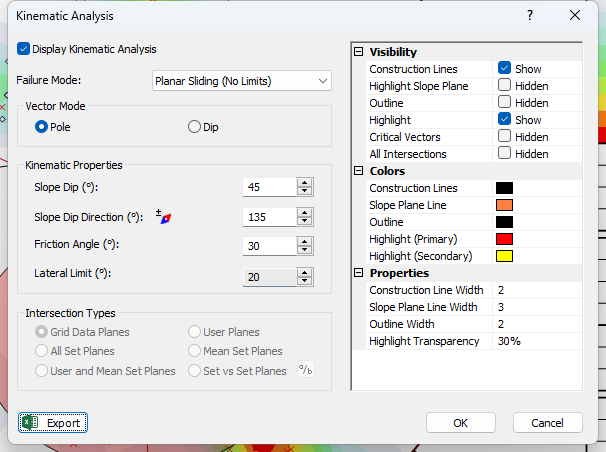Pick the Construction Lines black color swatch

504,188
